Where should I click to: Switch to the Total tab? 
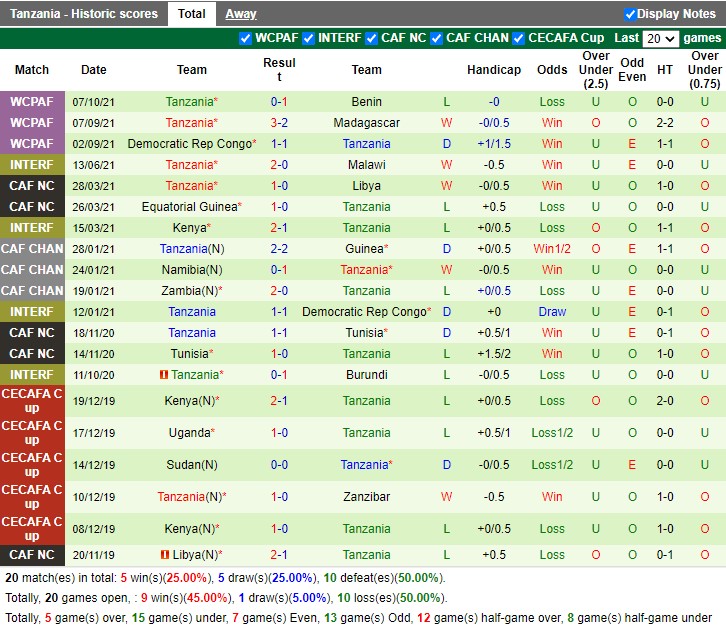coord(191,14)
